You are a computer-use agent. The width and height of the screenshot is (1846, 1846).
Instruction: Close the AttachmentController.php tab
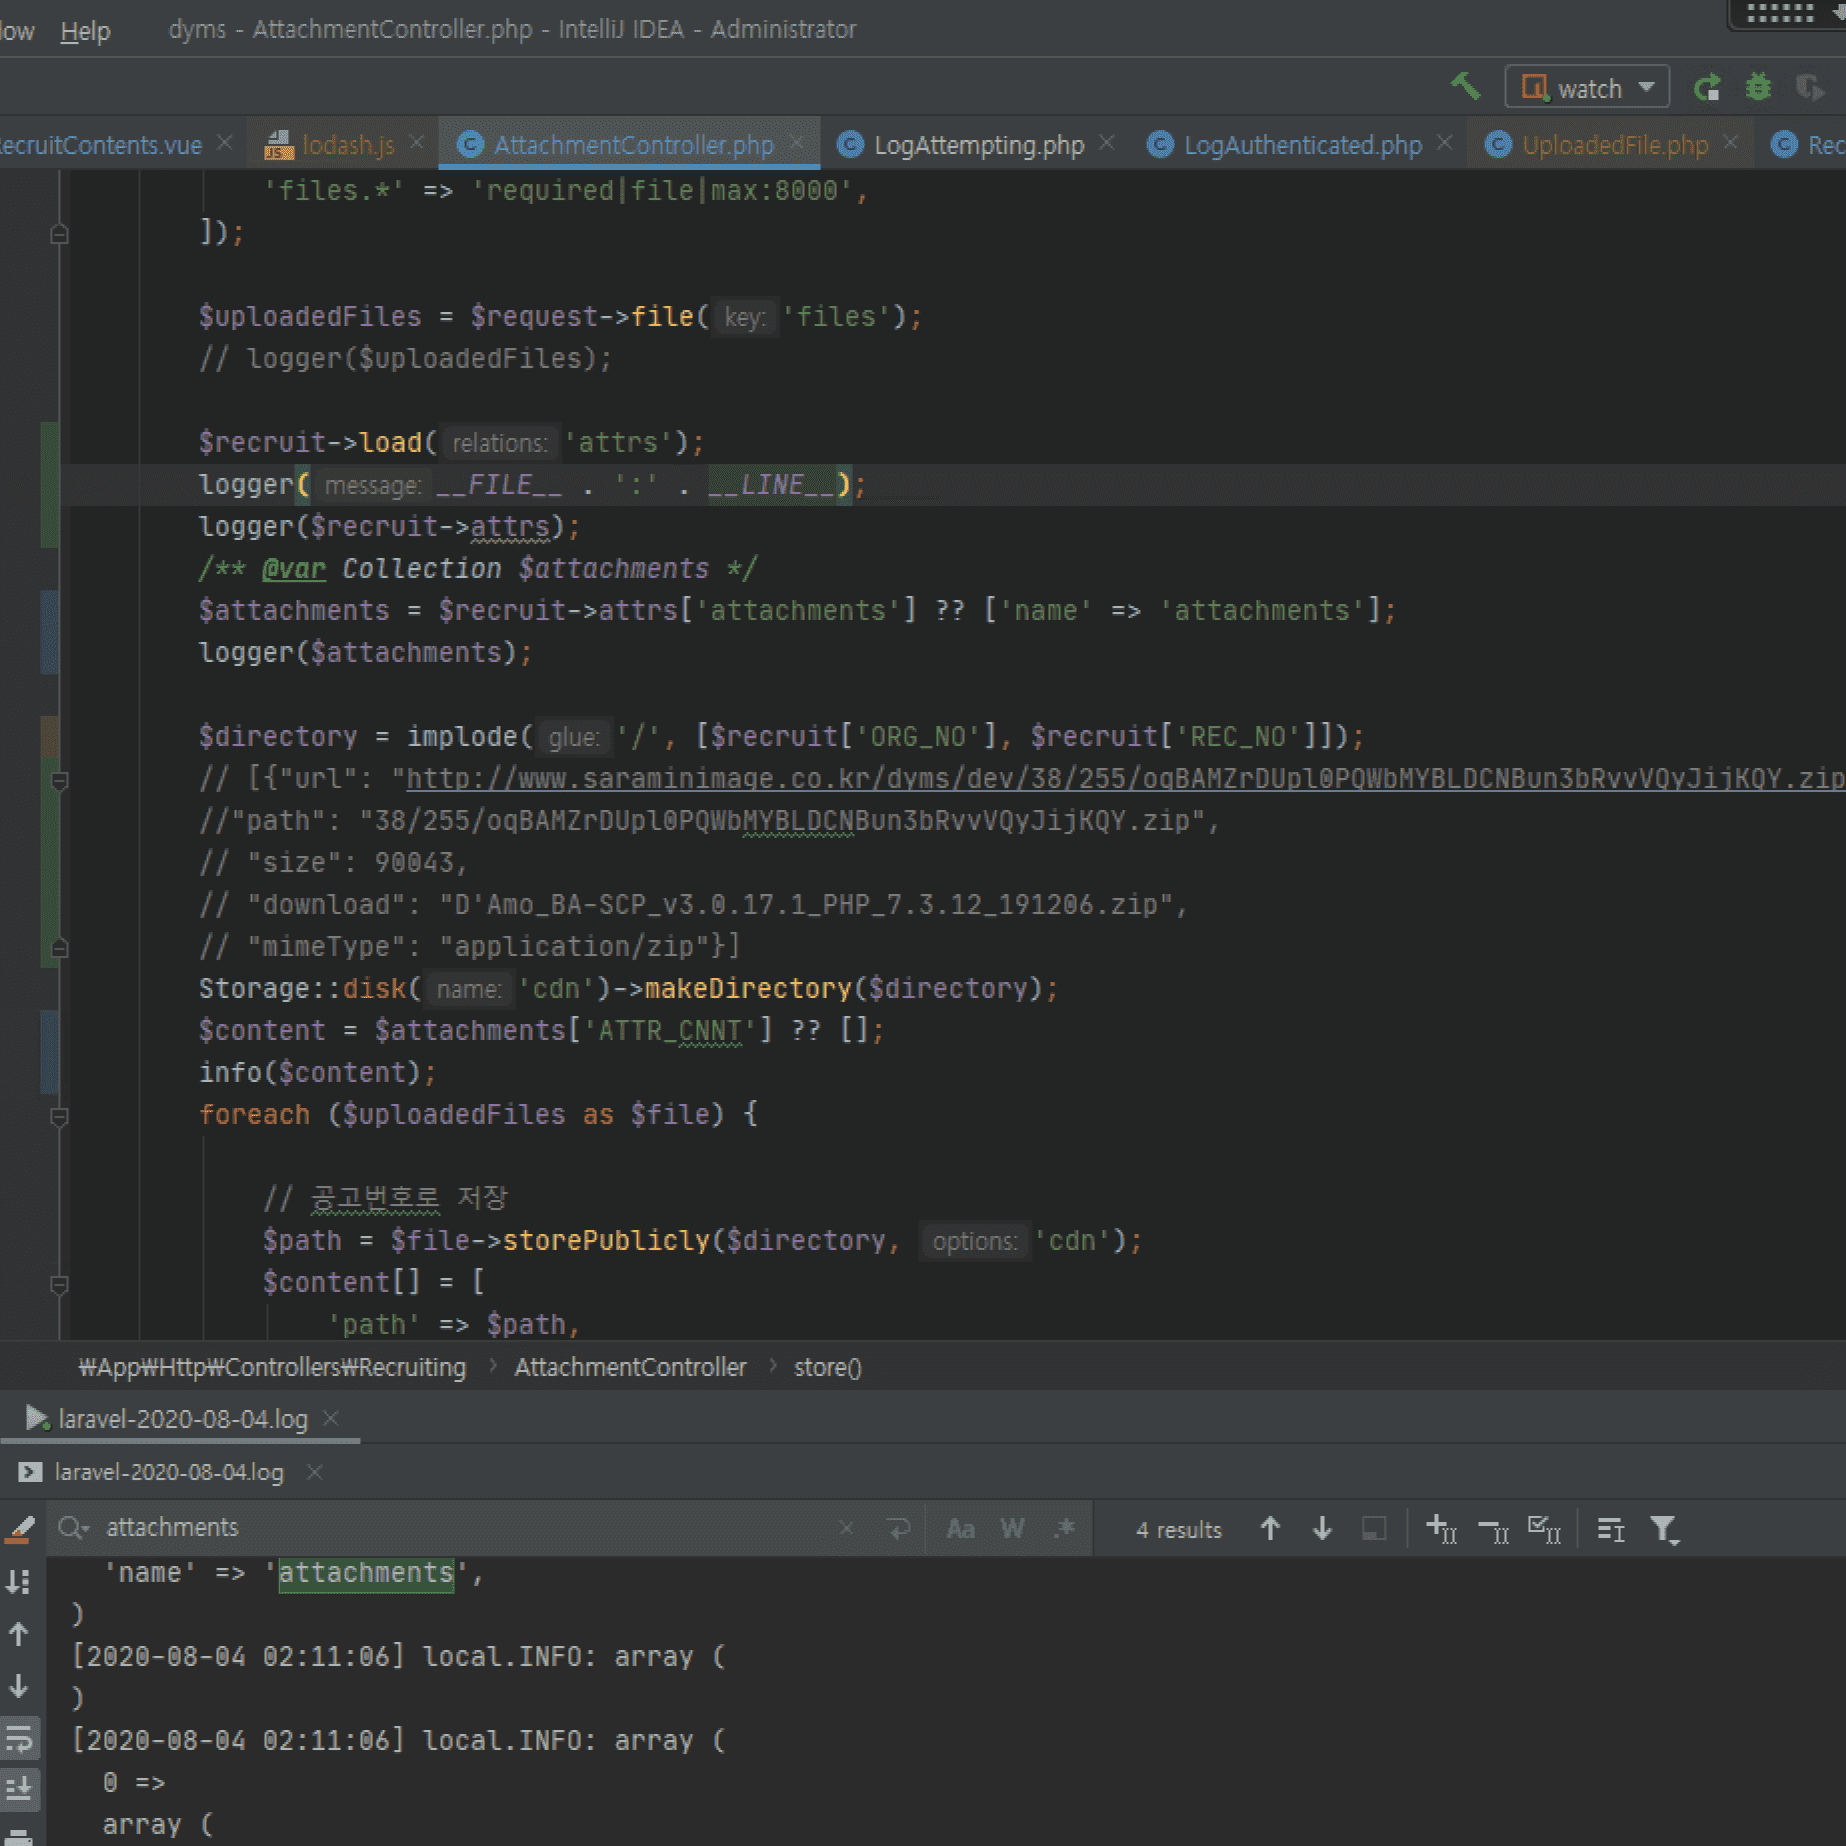point(797,143)
